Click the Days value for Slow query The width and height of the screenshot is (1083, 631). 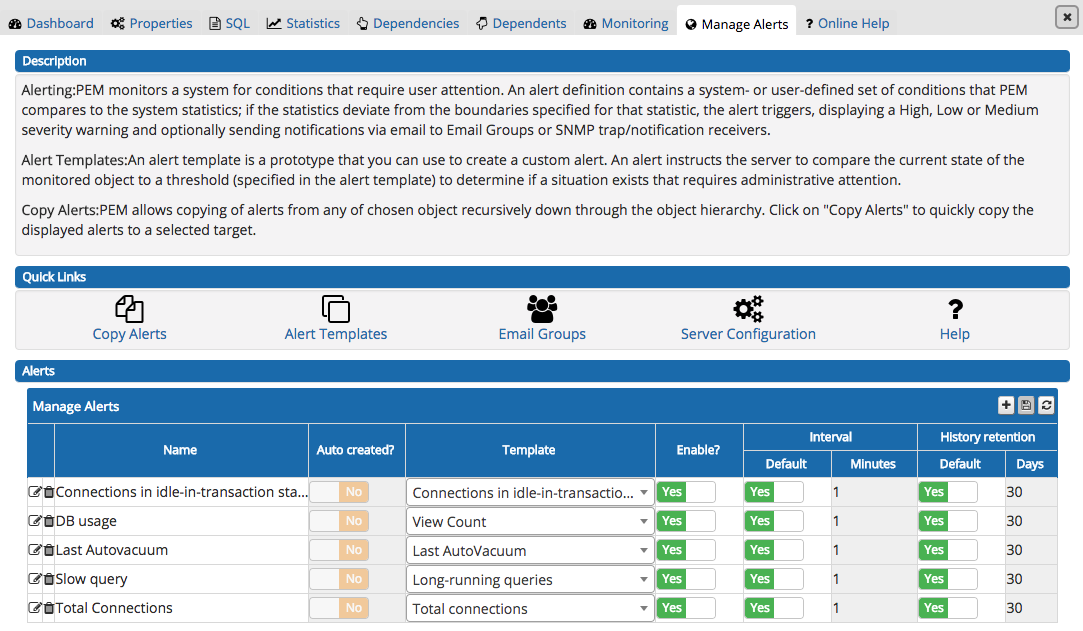pos(1030,579)
